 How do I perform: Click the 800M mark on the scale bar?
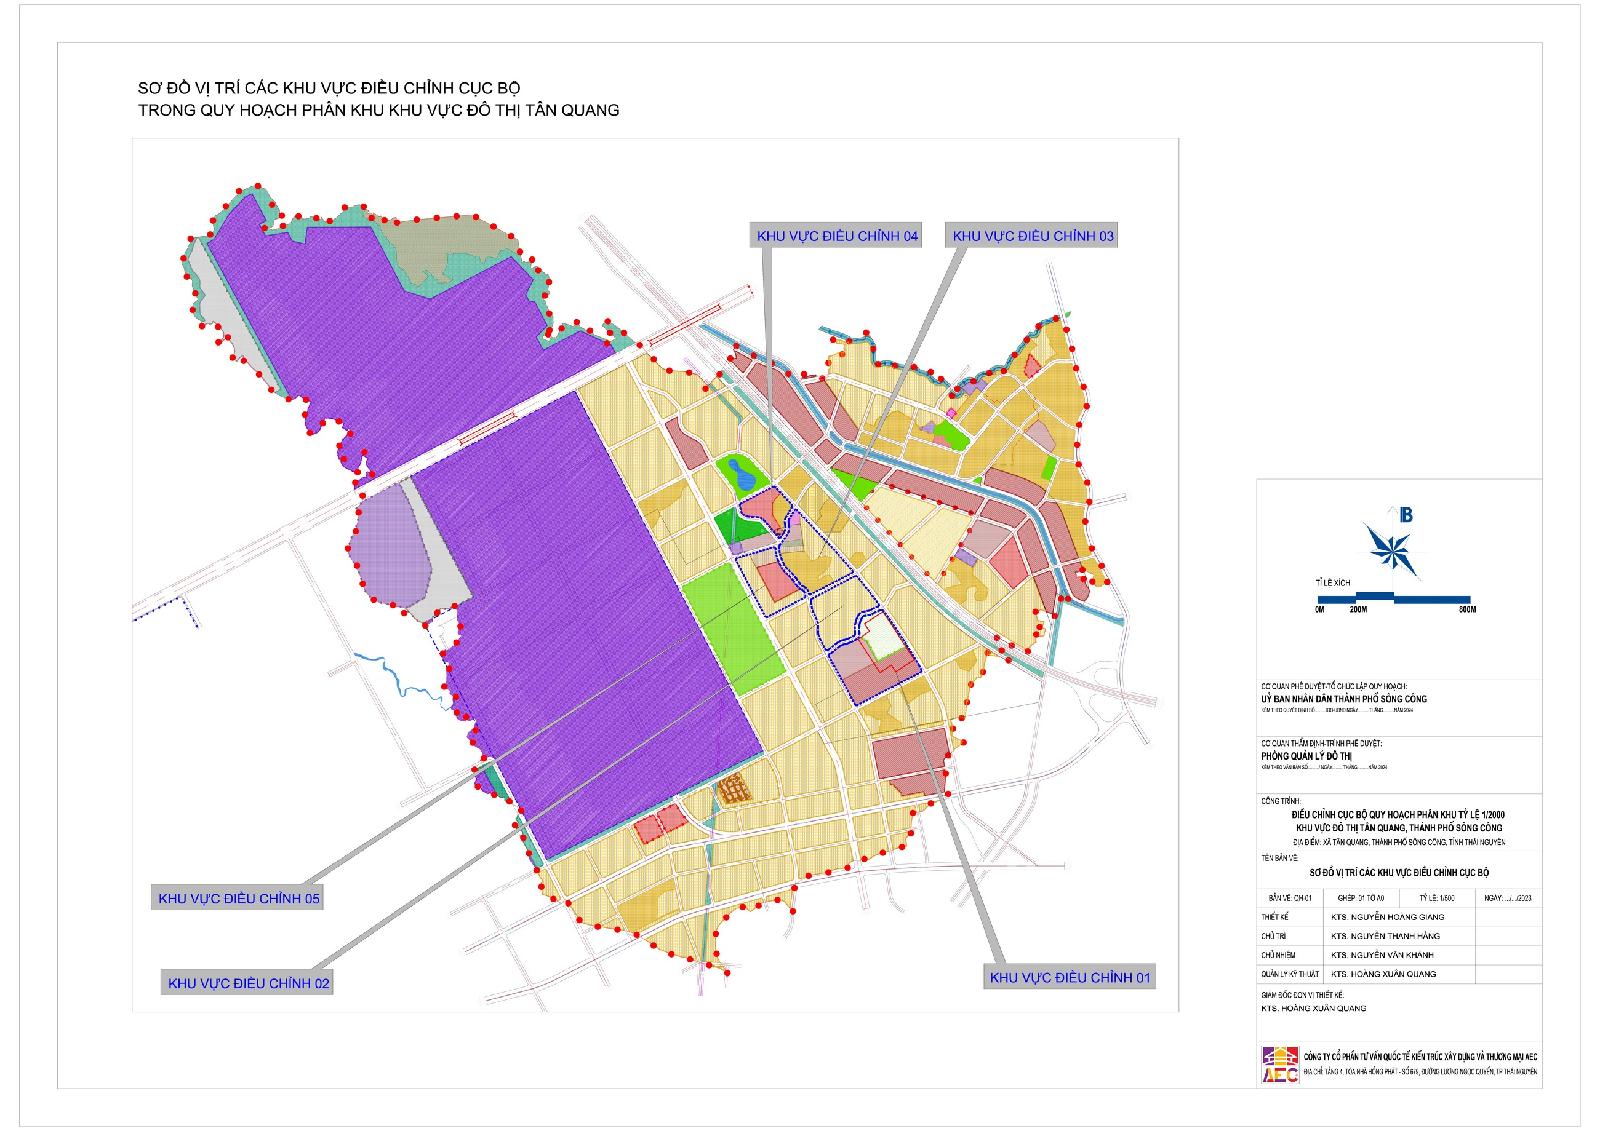[1466, 609]
